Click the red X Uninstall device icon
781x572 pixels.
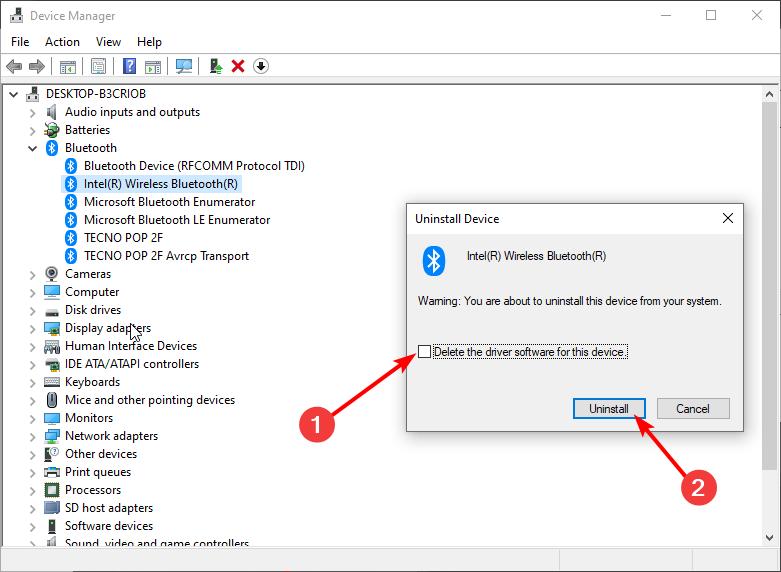(238, 66)
